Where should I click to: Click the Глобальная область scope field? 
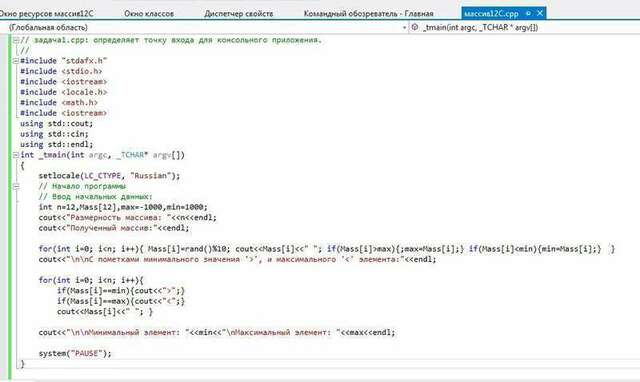pos(204,27)
